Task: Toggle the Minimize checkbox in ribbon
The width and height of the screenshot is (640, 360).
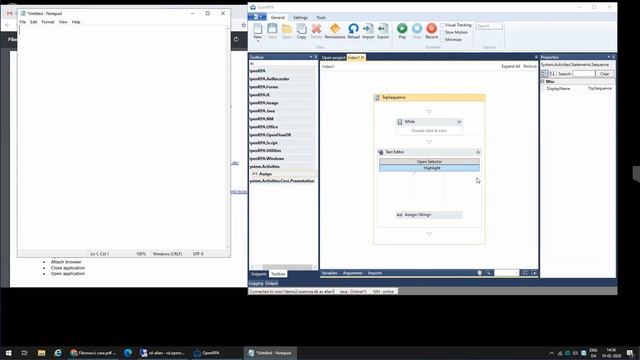Action: pos(442,40)
